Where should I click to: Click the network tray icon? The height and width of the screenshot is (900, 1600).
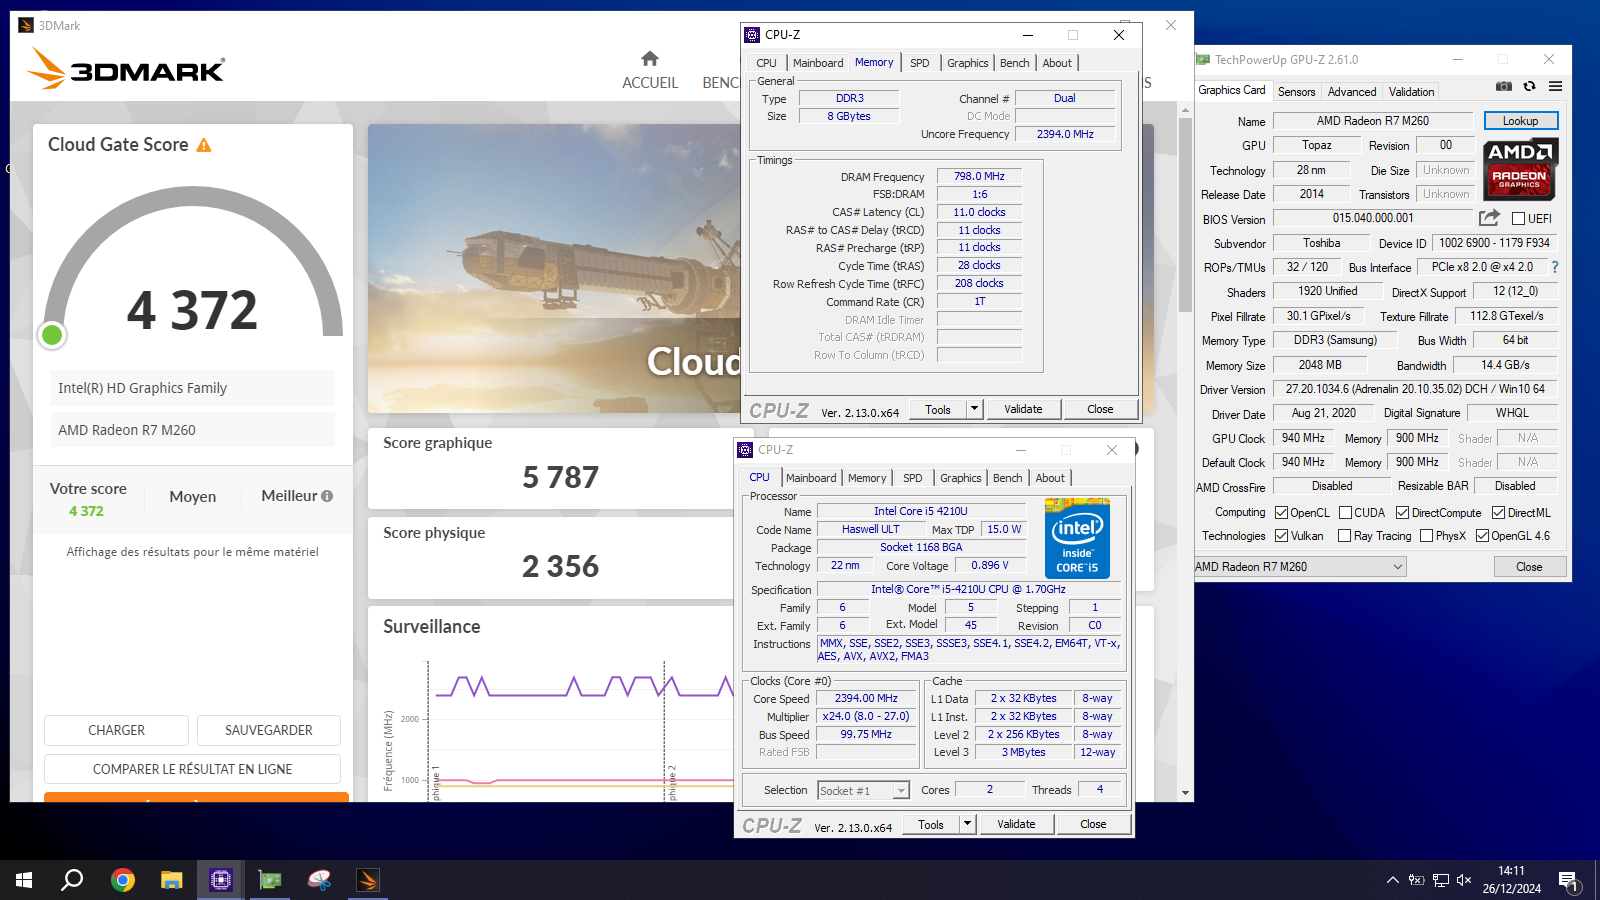click(1441, 880)
